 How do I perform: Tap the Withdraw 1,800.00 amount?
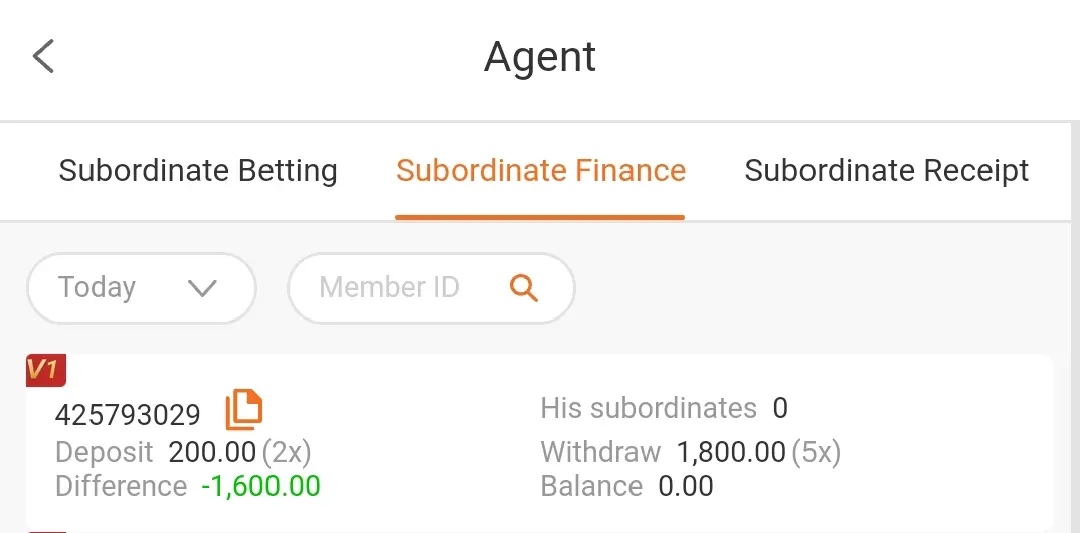tap(731, 452)
